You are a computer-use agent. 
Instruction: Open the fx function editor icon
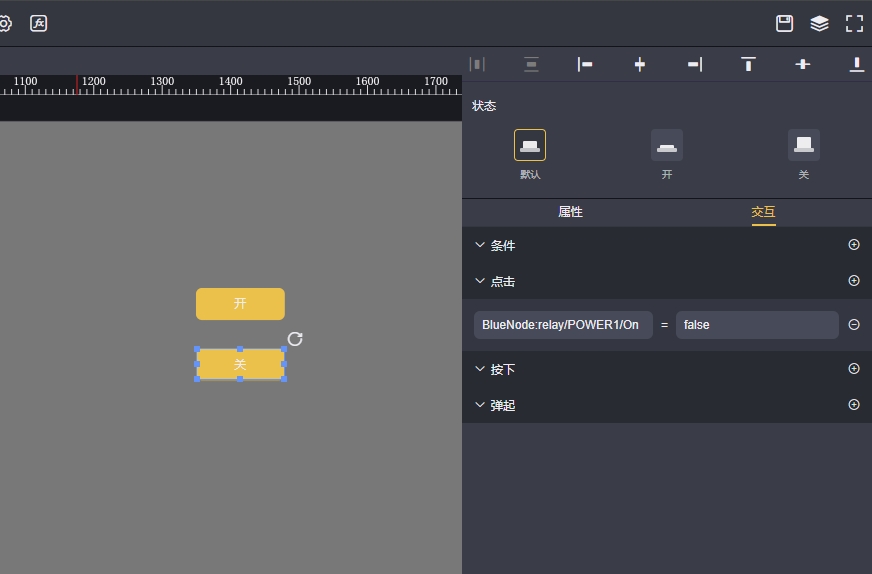click(x=38, y=23)
